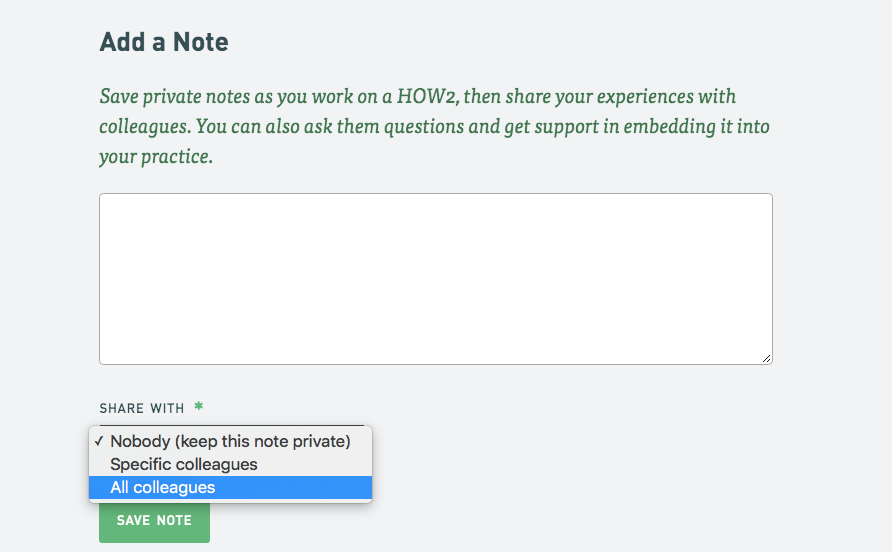Click the word 'Note' in the heading
Image resolution: width=892 pixels, height=552 pixels.
(x=200, y=42)
